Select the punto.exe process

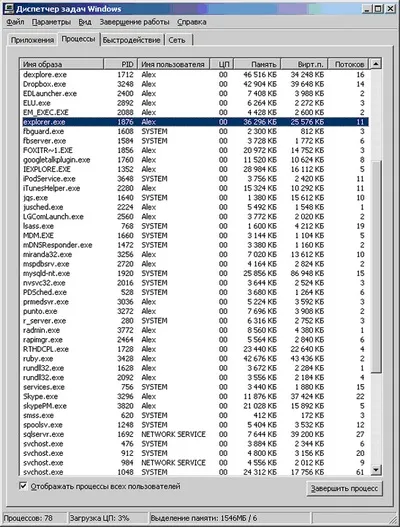pyautogui.click(x=194, y=311)
